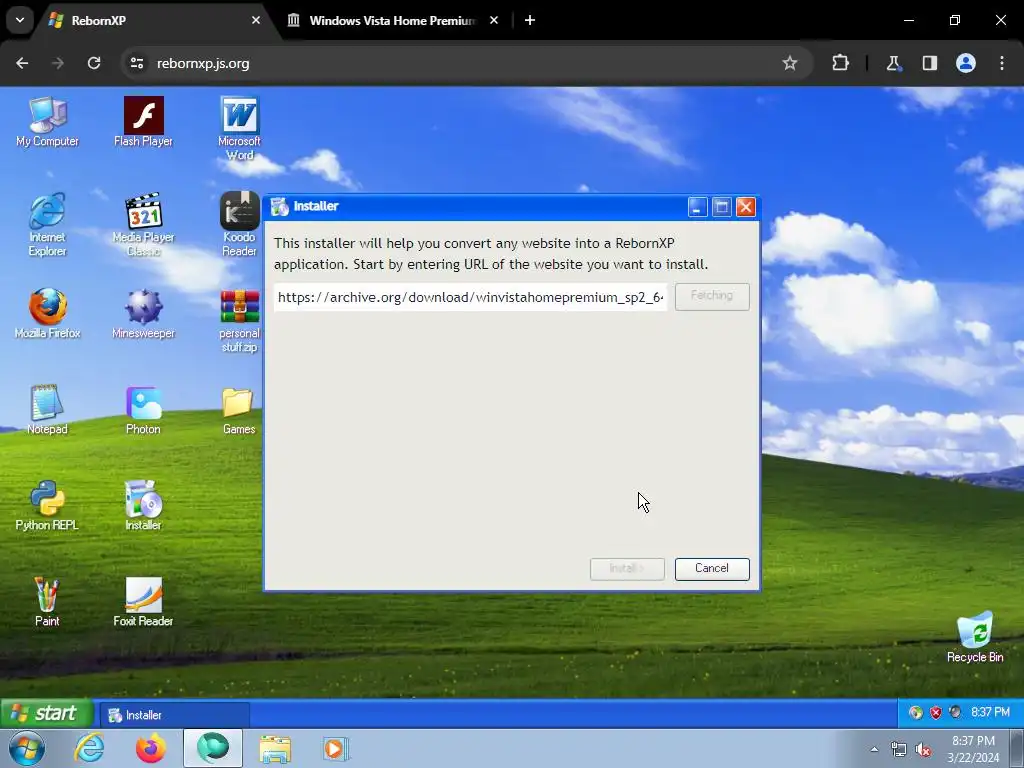1024x768 pixels.
Task: Close the Installer window
Action: pyautogui.click(x=745, y=207)
